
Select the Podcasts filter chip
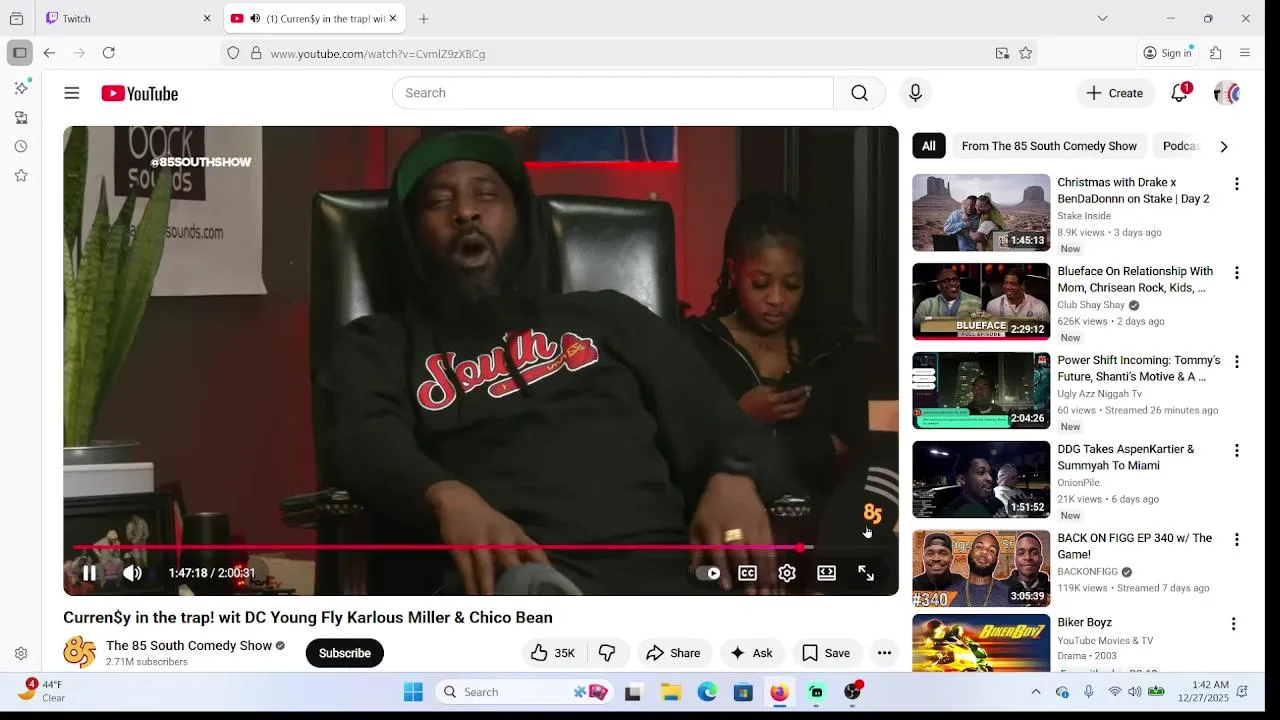click(1180, 146)
